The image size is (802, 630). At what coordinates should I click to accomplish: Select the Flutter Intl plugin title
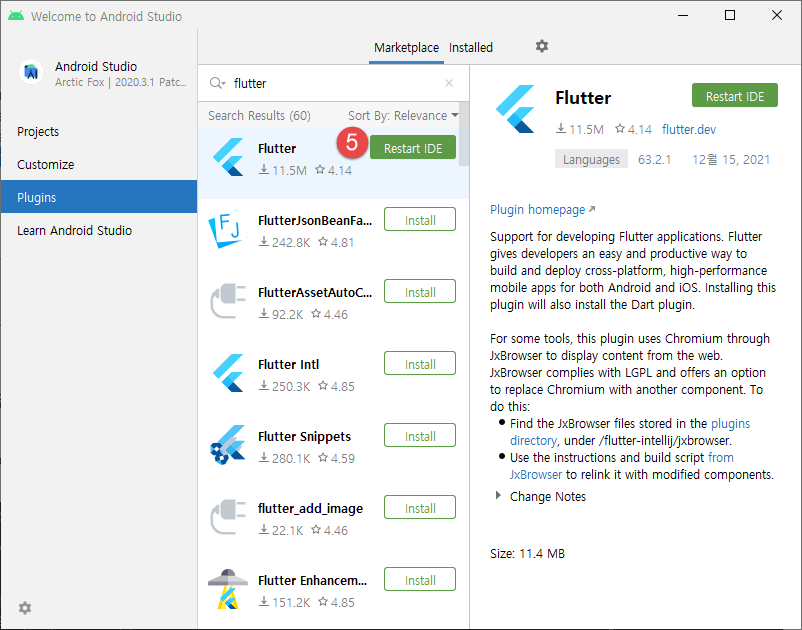[288, 365]
